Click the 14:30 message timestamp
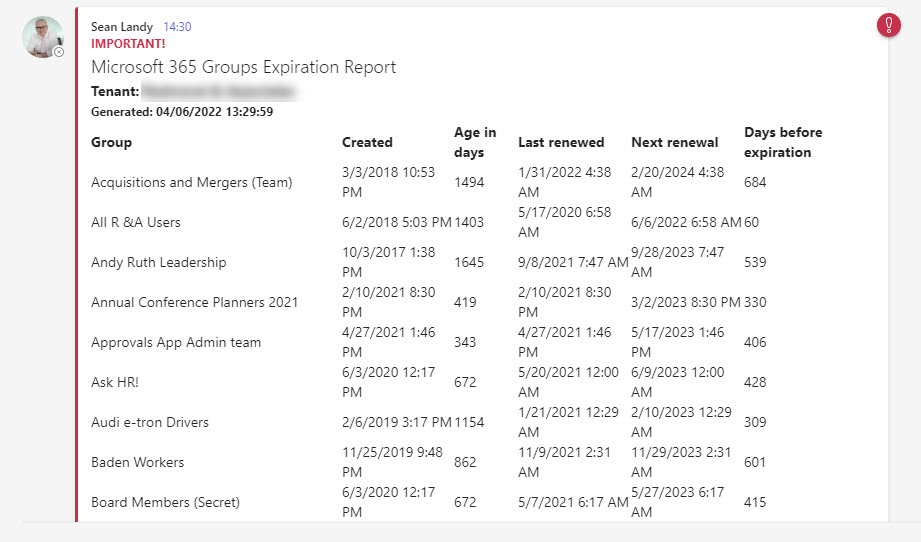The image size is (921, 542). point(177,27)
